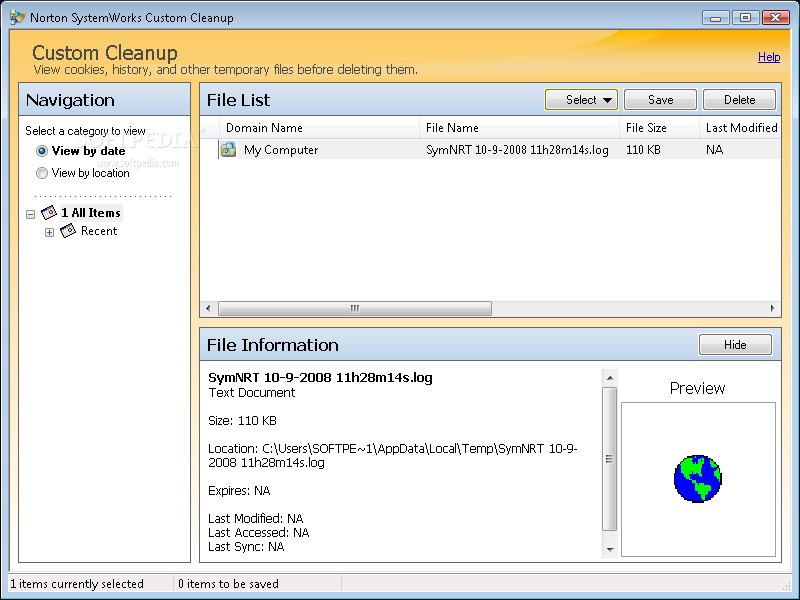Select the Recent tree item label
800x600 pixels.
coord(99,231)
